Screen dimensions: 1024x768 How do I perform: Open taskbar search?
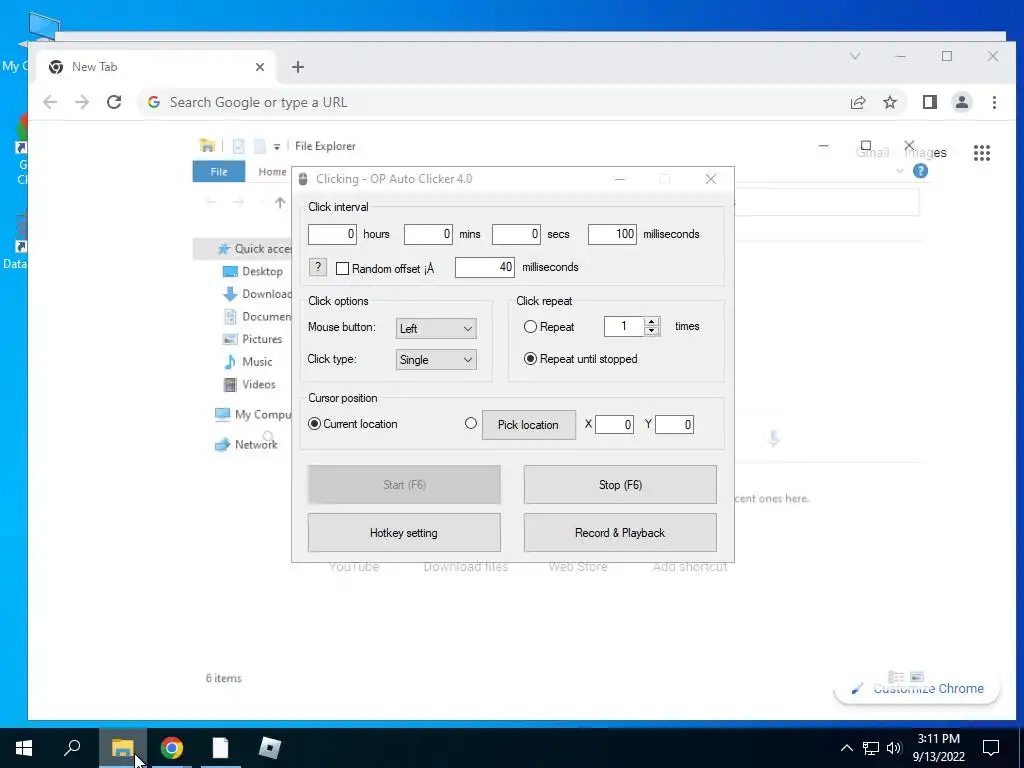click(72, 748)
